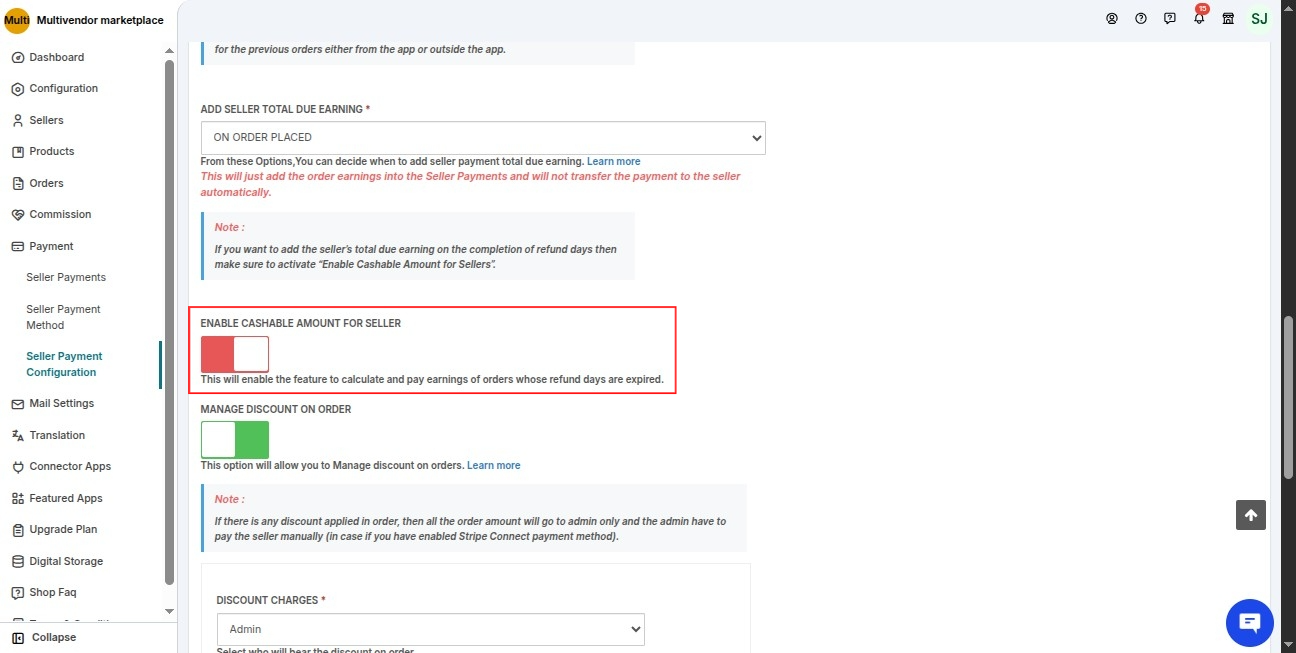This screenshot has height=653, width=1296.
Task: Open the live chat bubble bottom right
Action: coord(1249,622)
